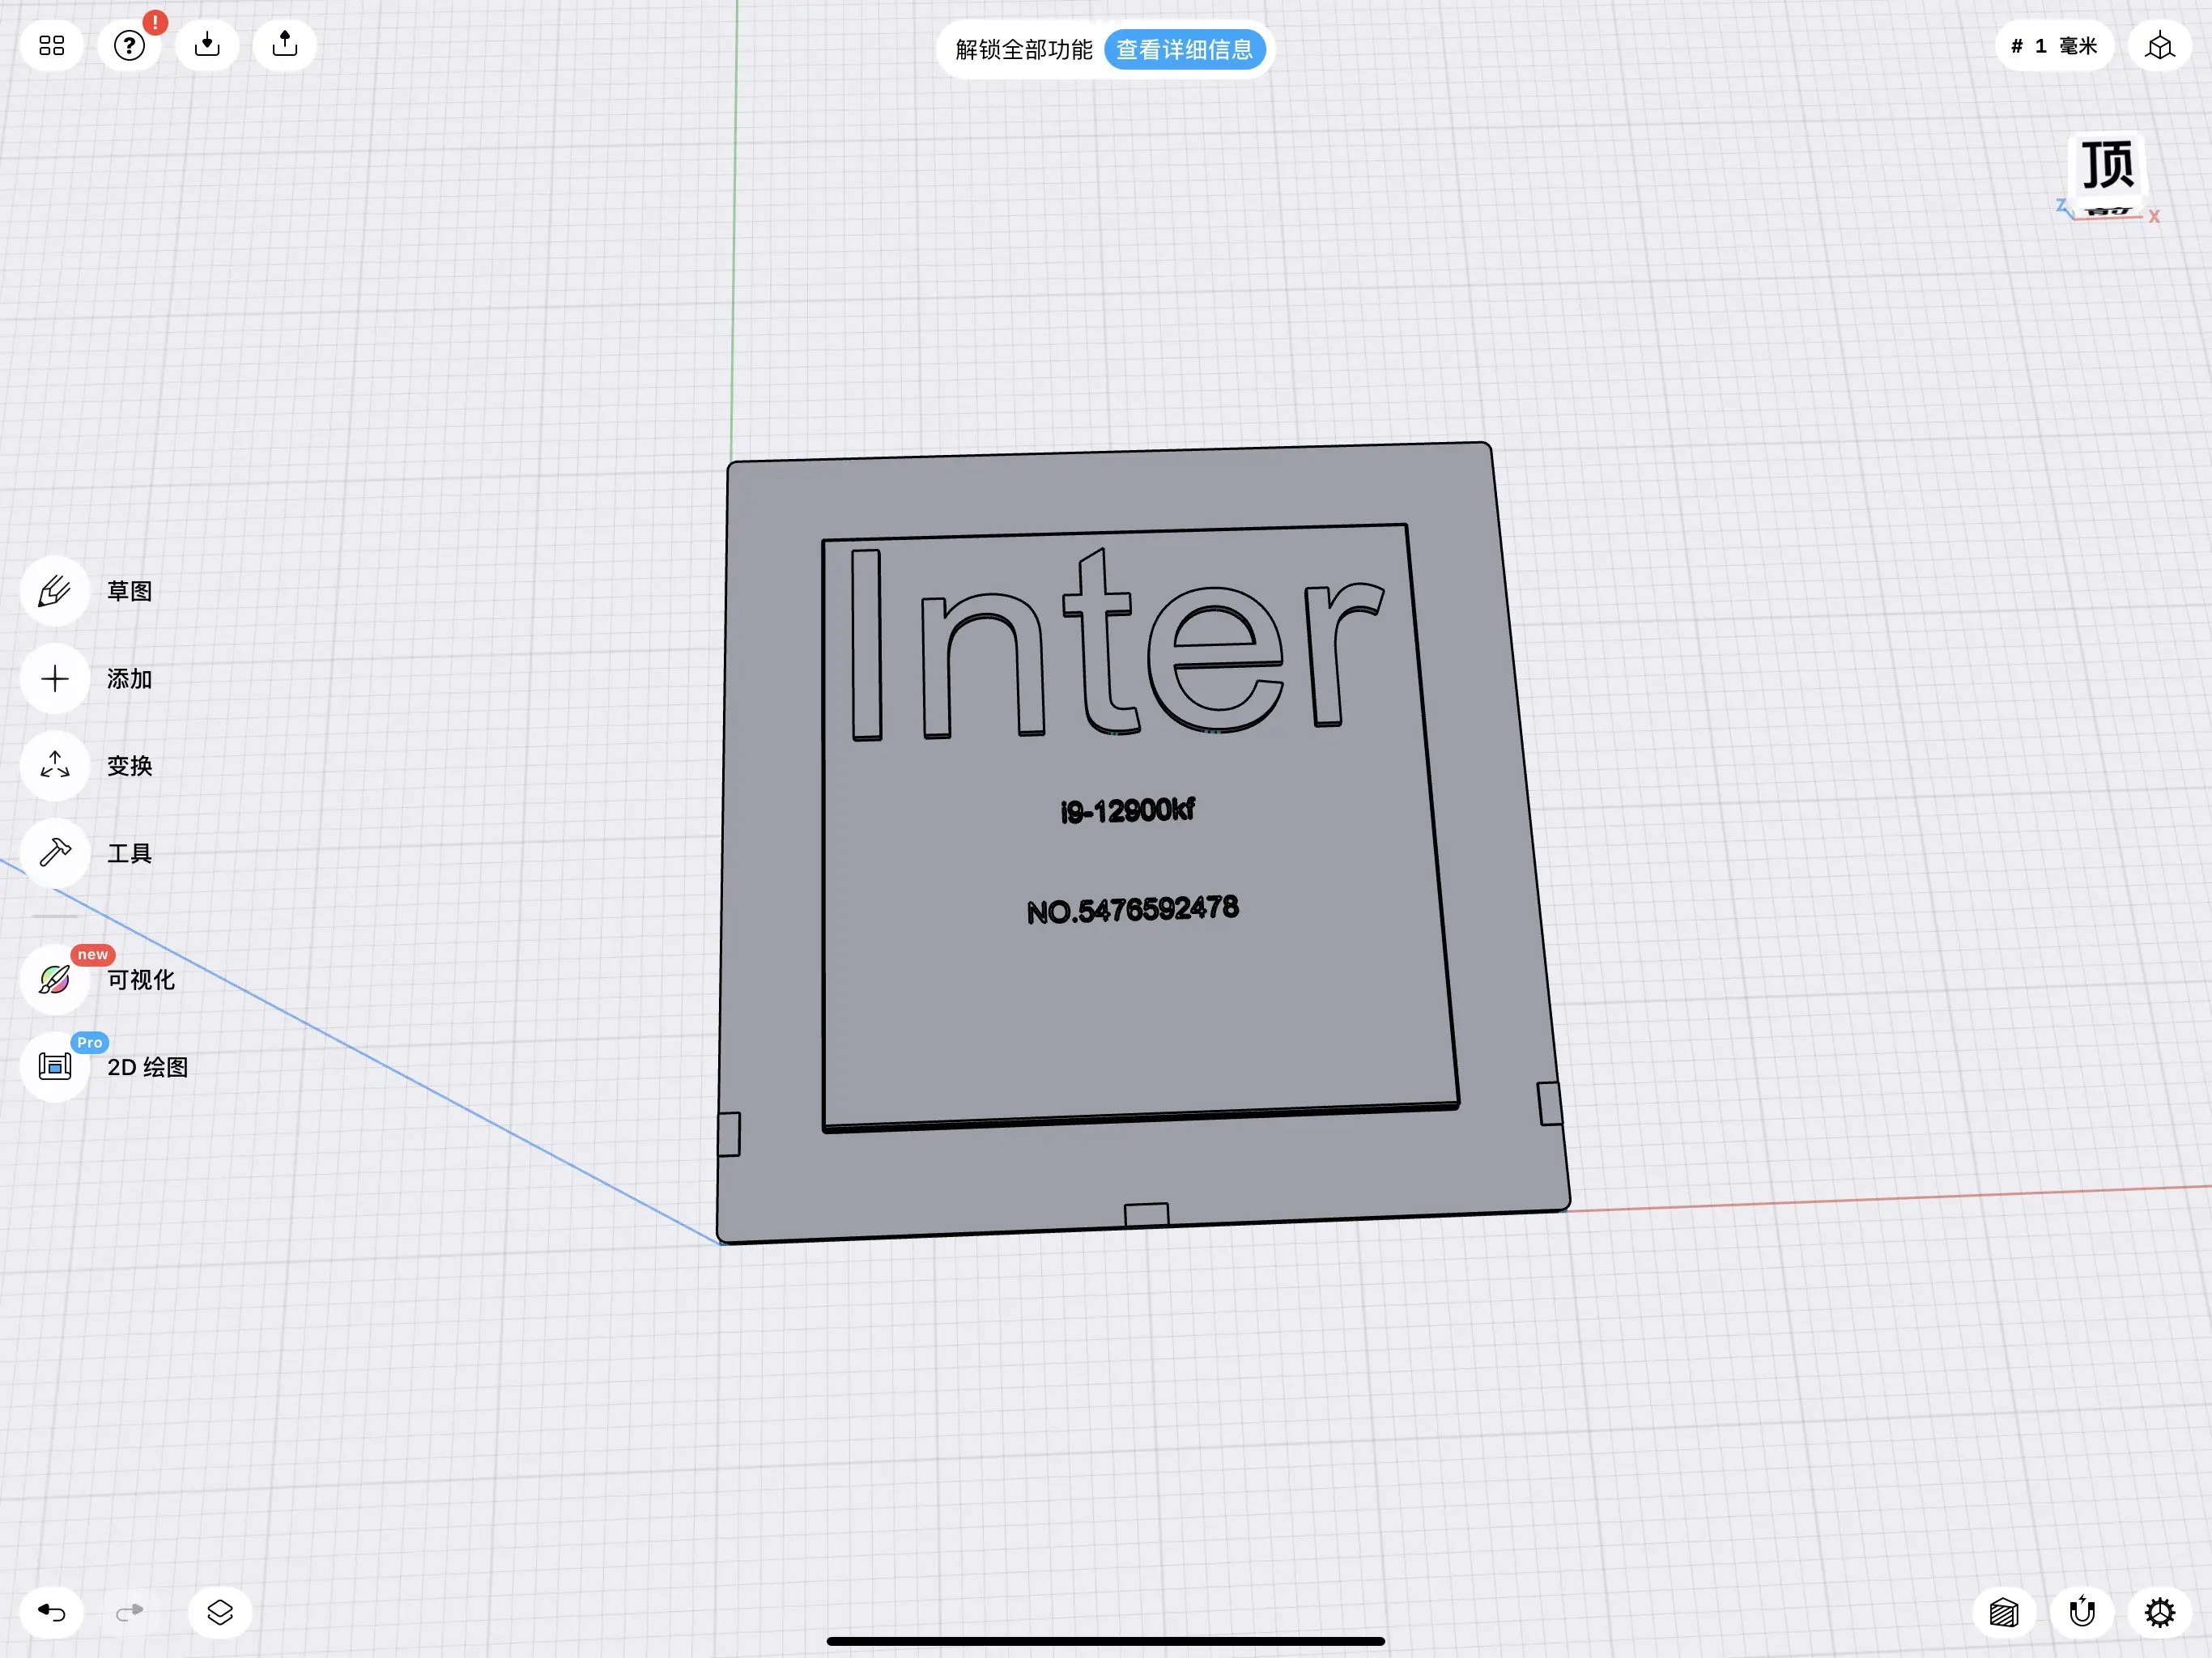This screenshot has height=1658, width=2212.
Task: Toggle the magnet snapping icon
Action: pyautogui.click(x=2082, y=1612)
